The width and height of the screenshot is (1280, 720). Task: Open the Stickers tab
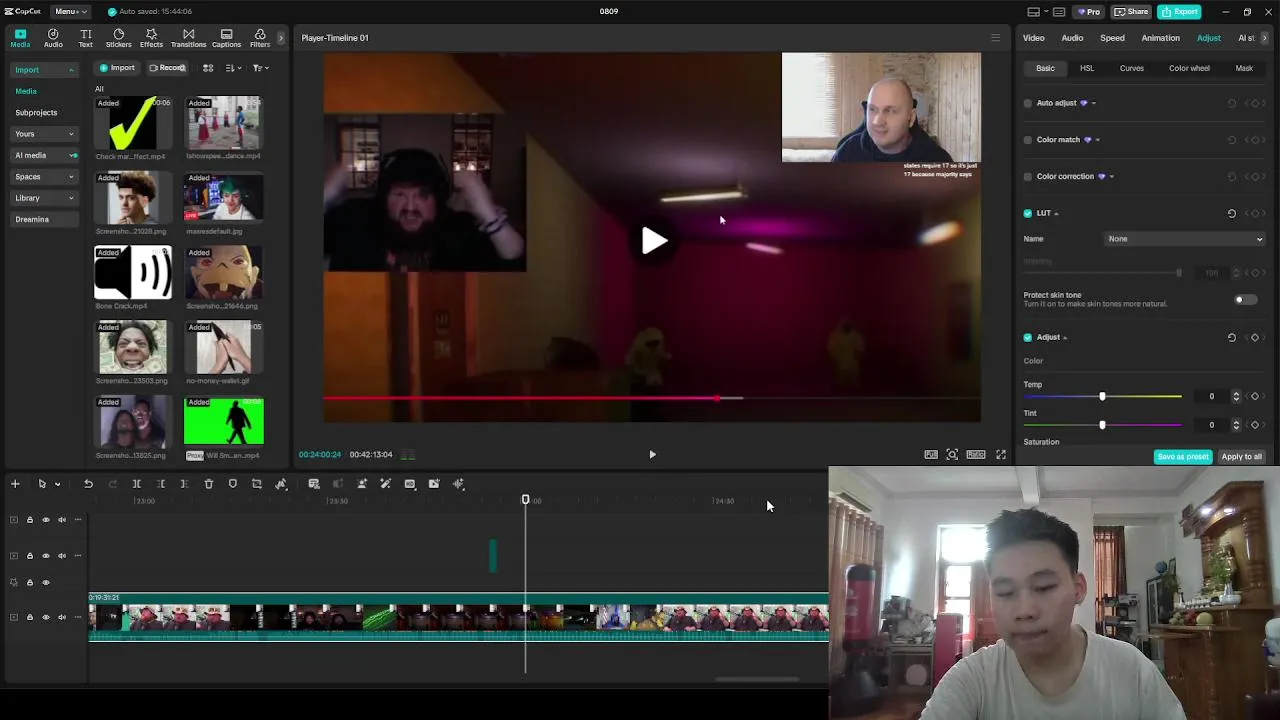point(118,38)
